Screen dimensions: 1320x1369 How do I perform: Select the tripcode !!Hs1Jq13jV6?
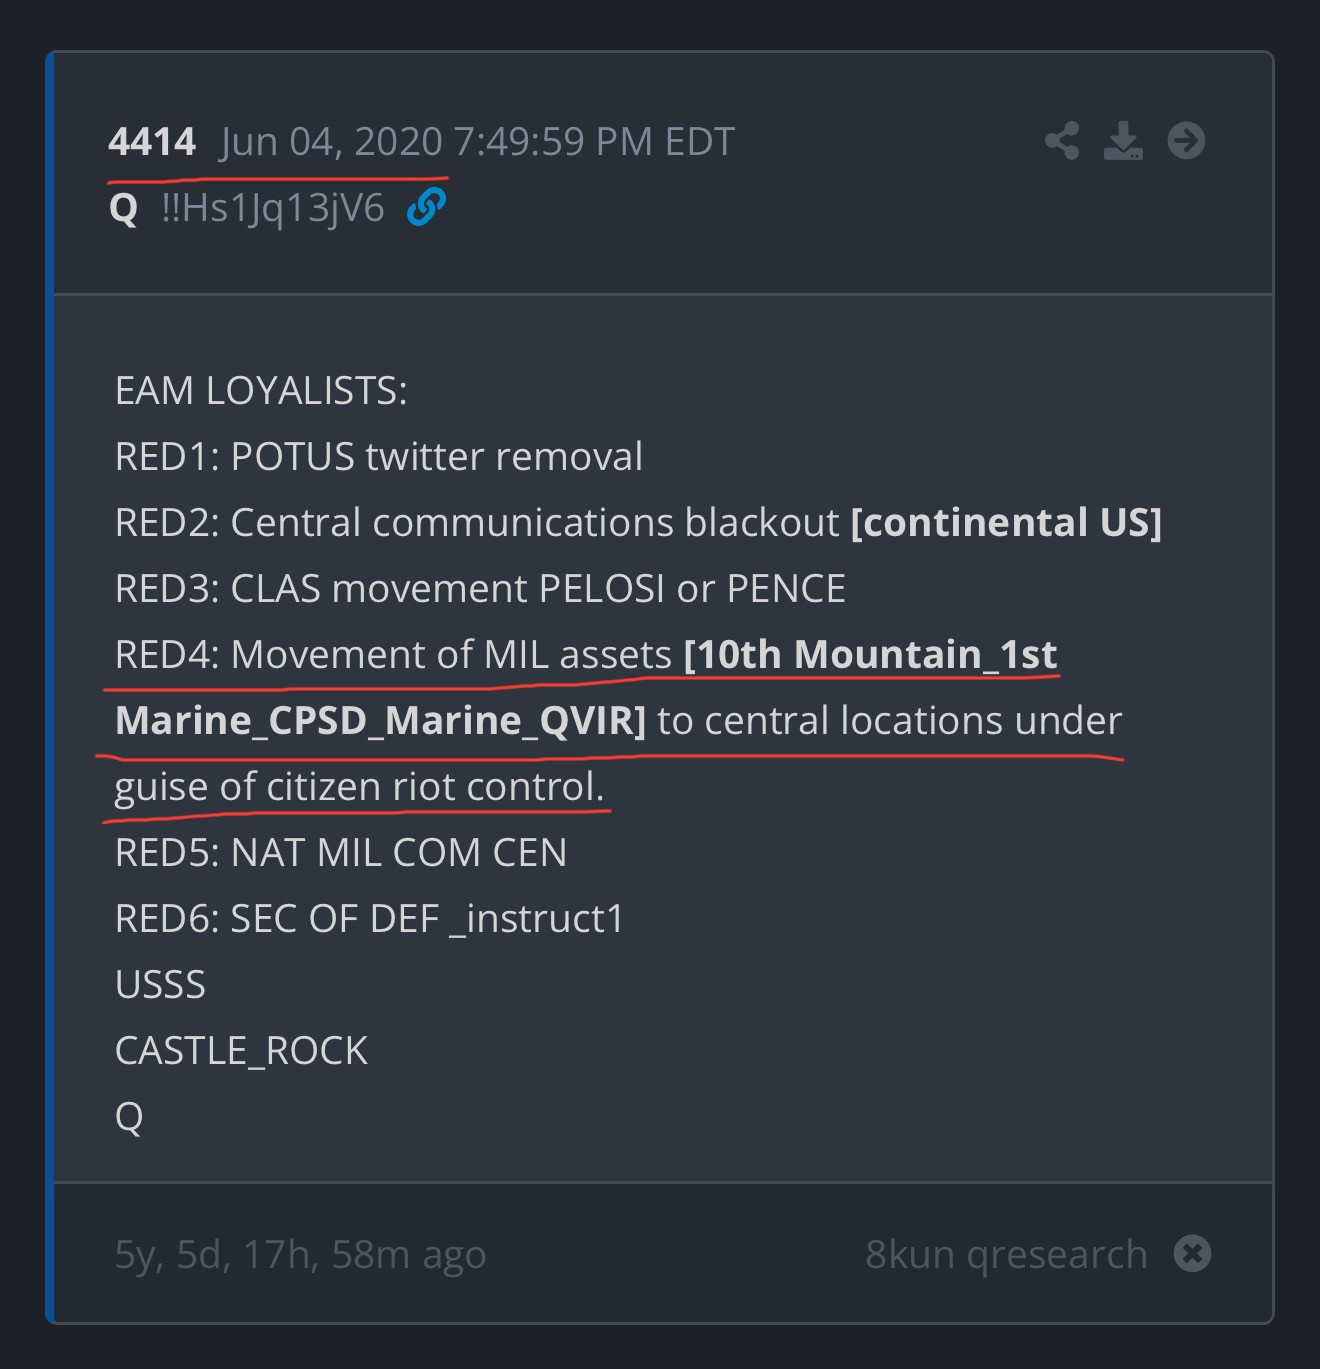tap(273, 208)
